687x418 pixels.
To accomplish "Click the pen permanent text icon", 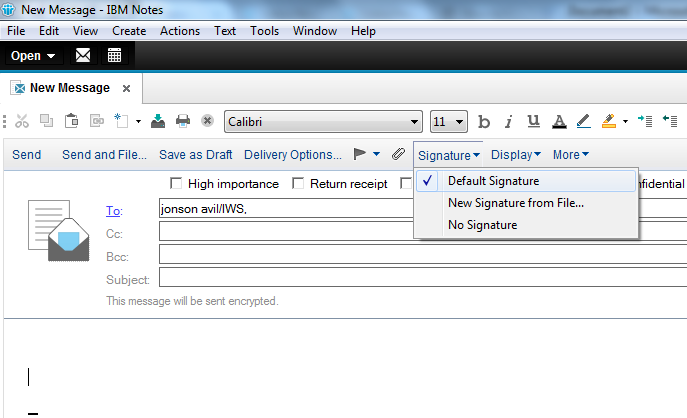I will [x=583, y=121].
